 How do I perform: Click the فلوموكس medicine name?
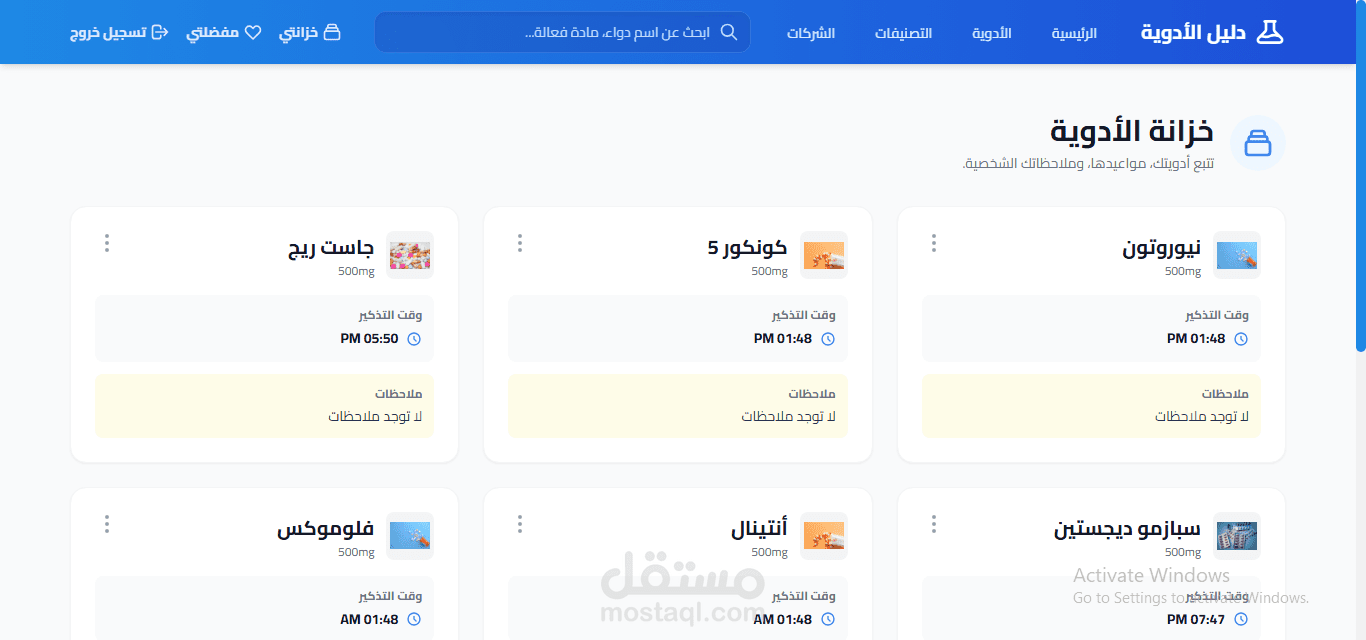tap(326, 530)
